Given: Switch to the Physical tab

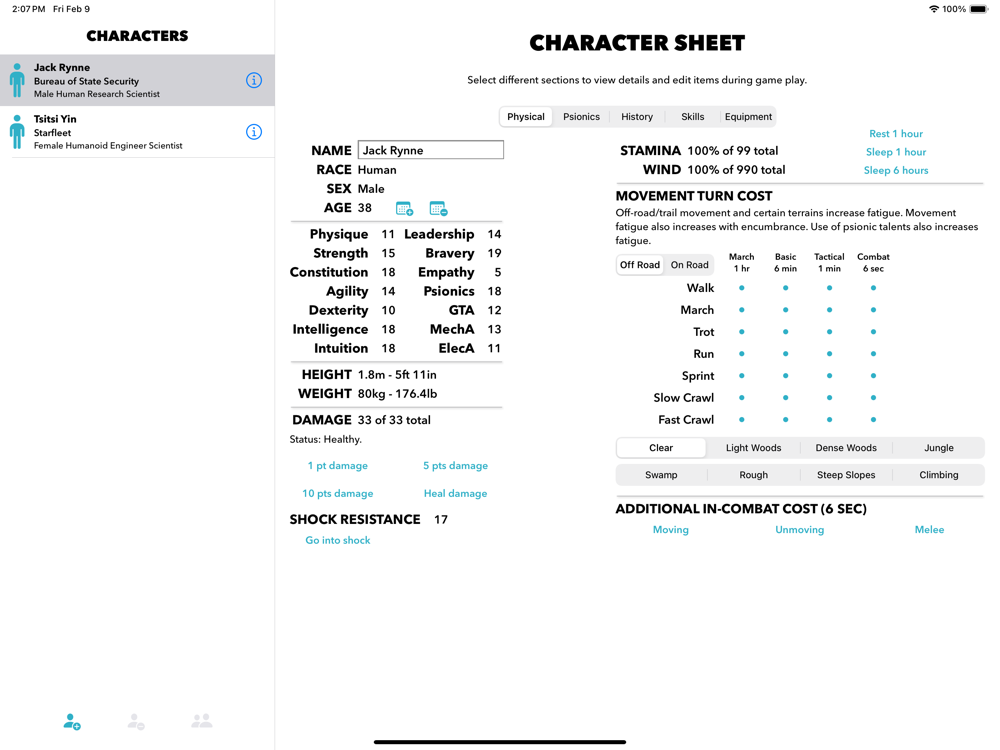Looking at the screenshot, I should click(526, 117).
